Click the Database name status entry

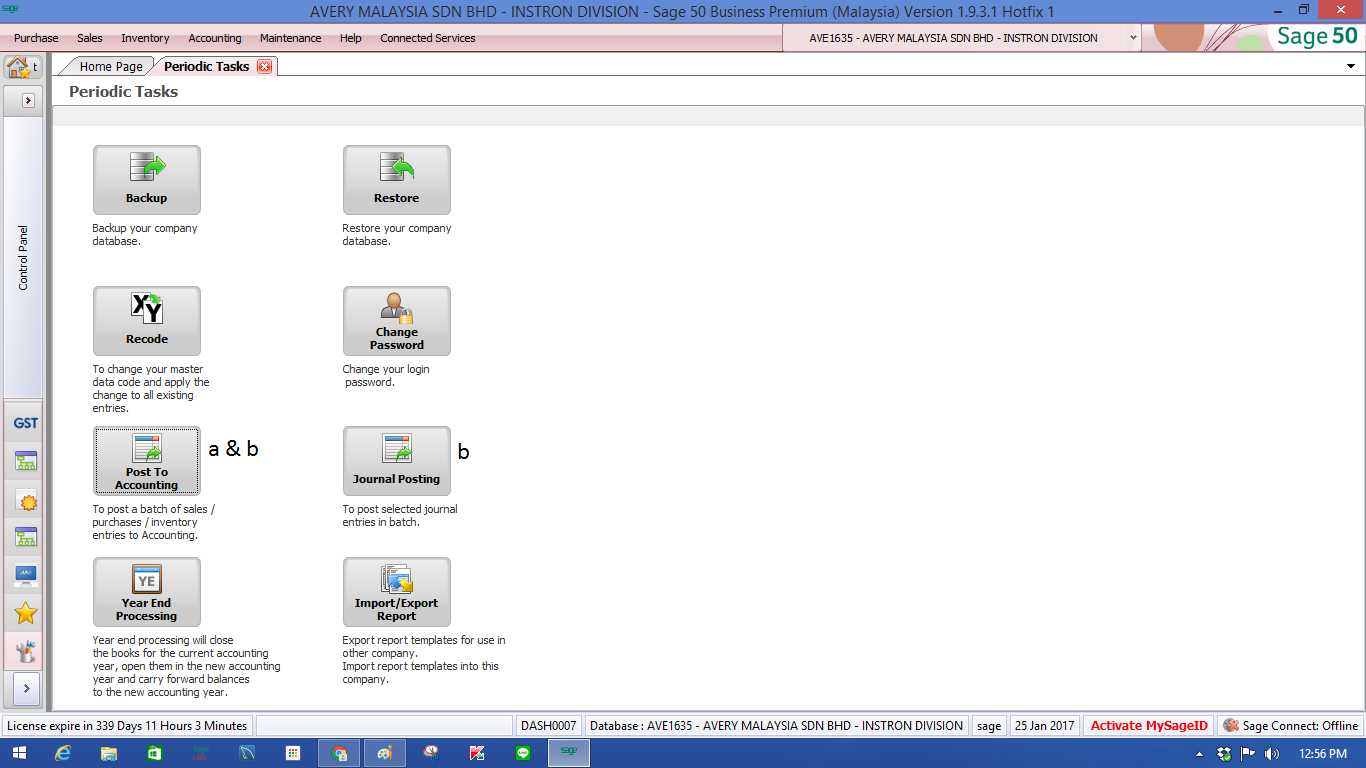(777, 726)
